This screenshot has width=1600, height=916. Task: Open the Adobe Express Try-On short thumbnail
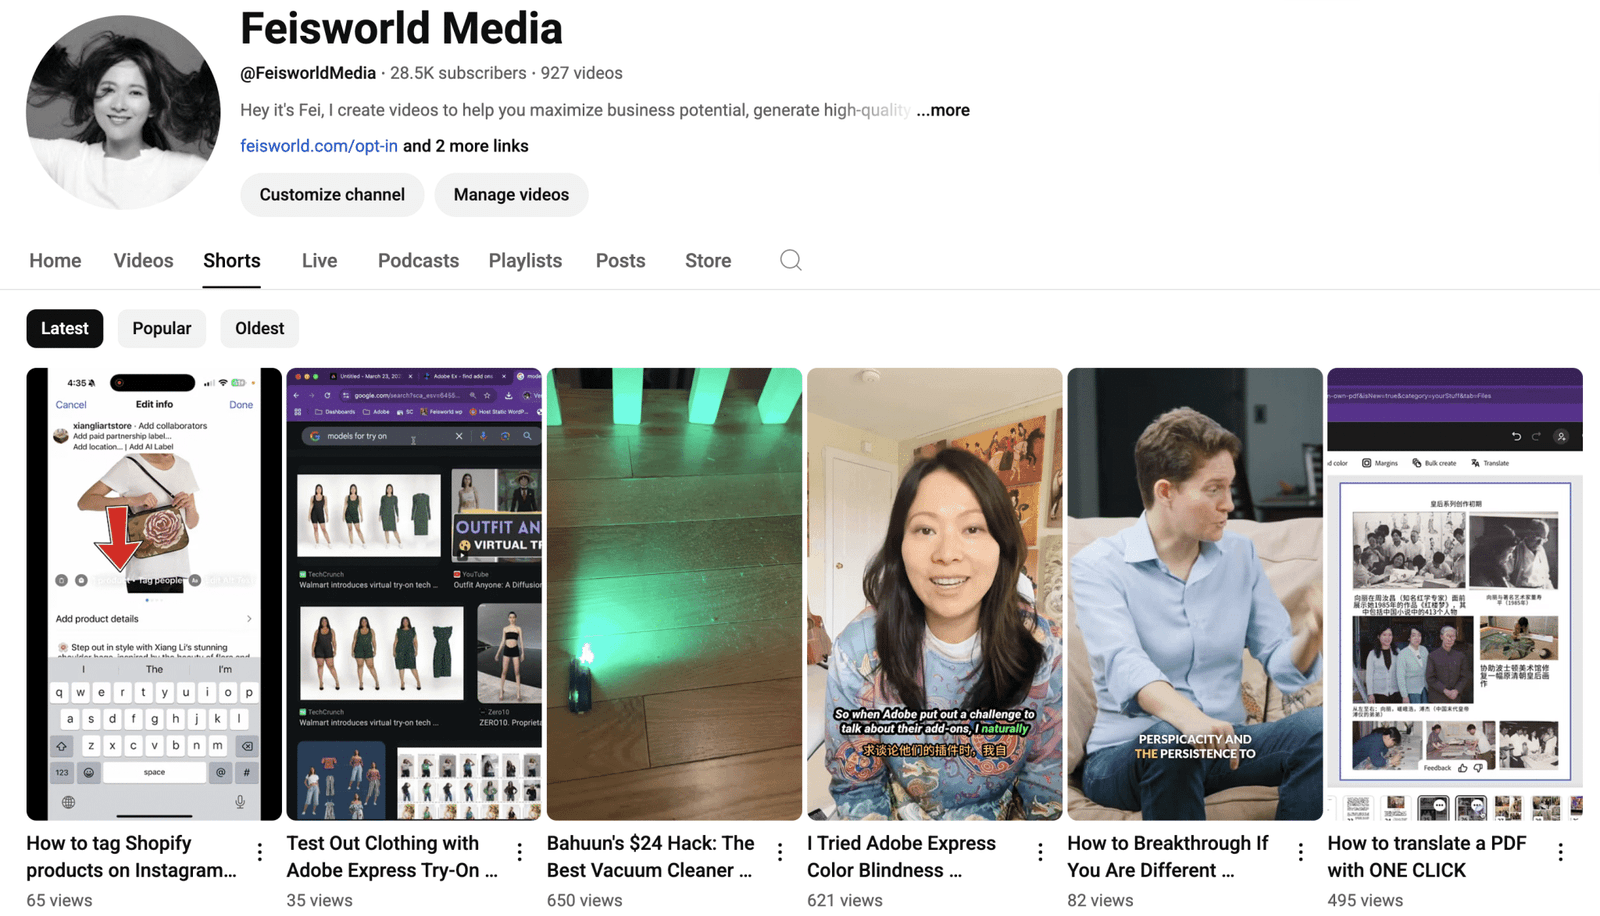pyautogui.click(x=414, y=594)
